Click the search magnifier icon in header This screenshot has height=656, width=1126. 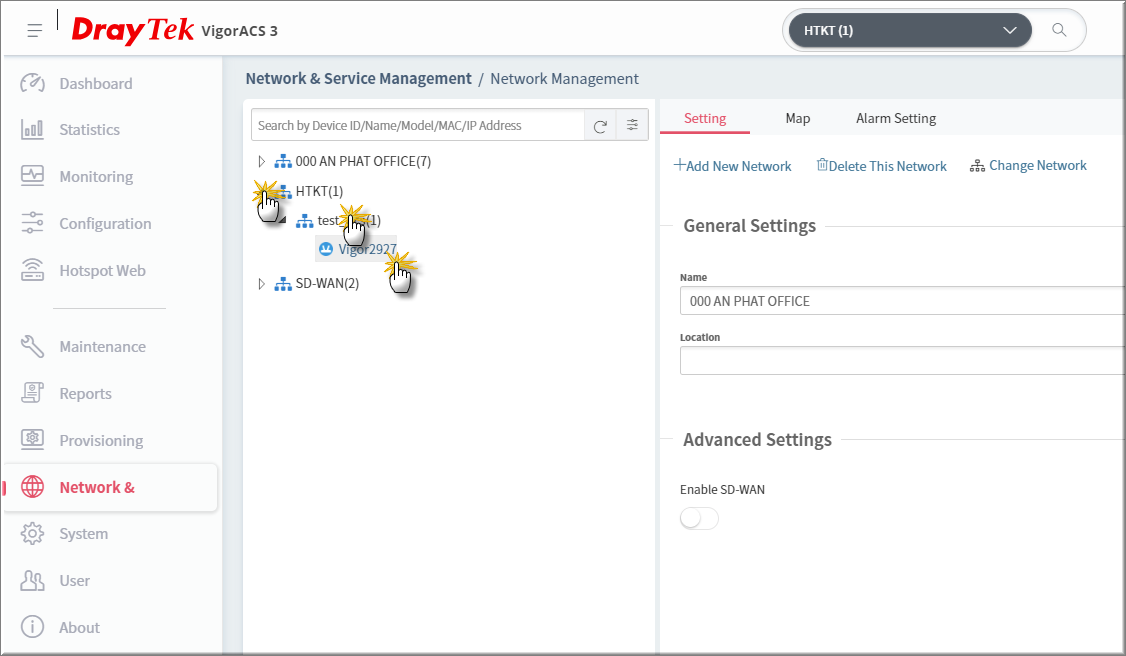coord(1059,29)
